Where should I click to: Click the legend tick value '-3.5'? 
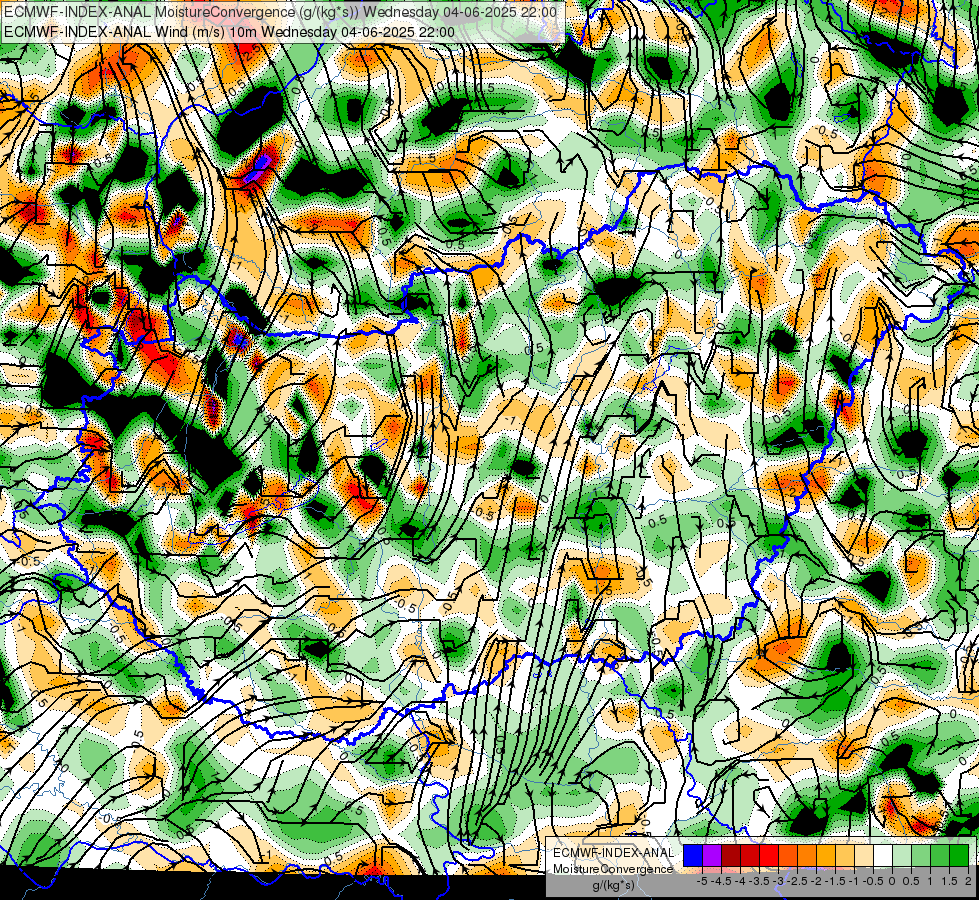click(x=760, y=881)
